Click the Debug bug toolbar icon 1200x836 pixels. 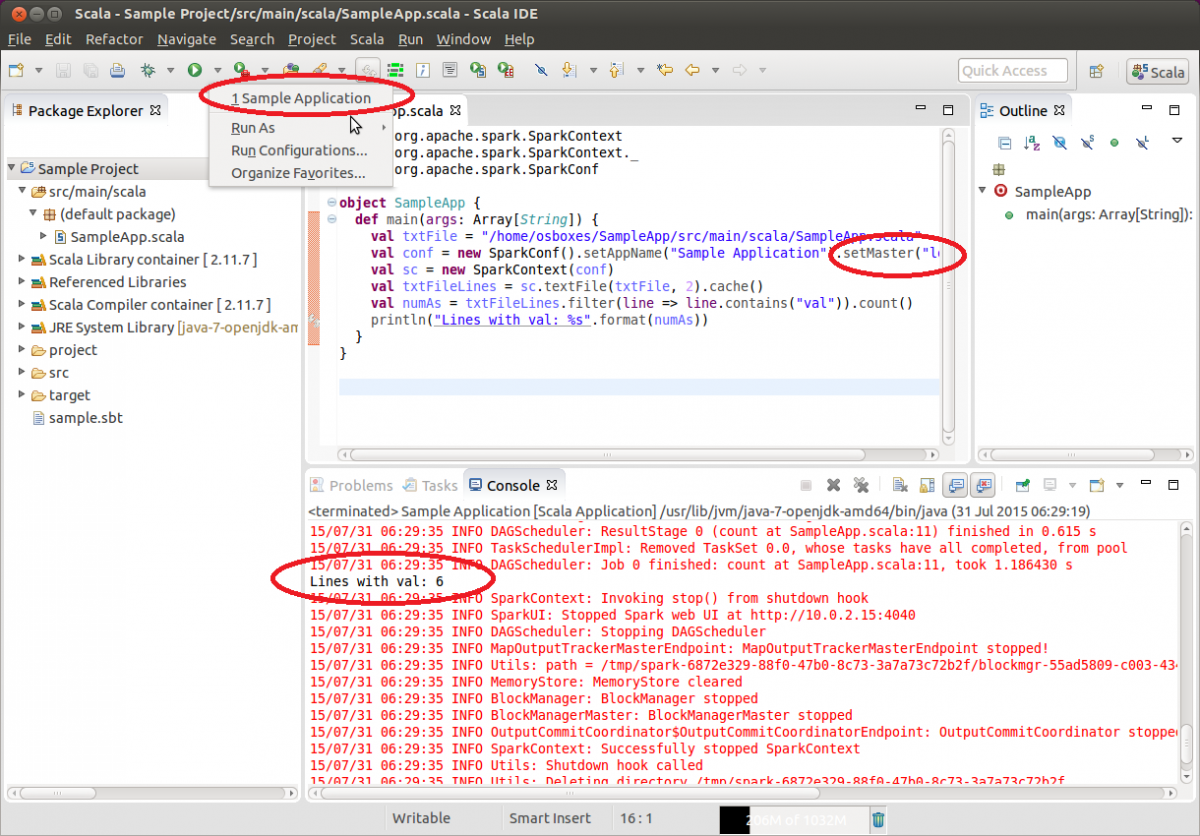[x=148, y=70]
